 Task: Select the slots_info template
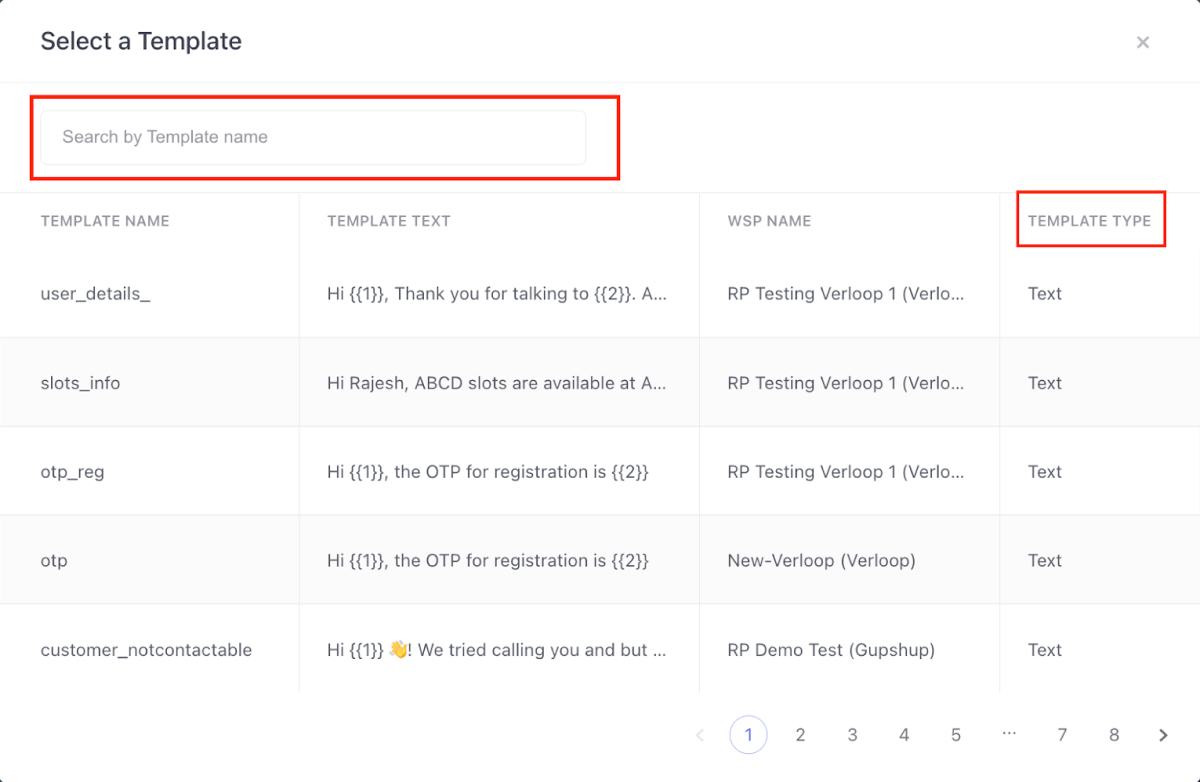(80, 383)
